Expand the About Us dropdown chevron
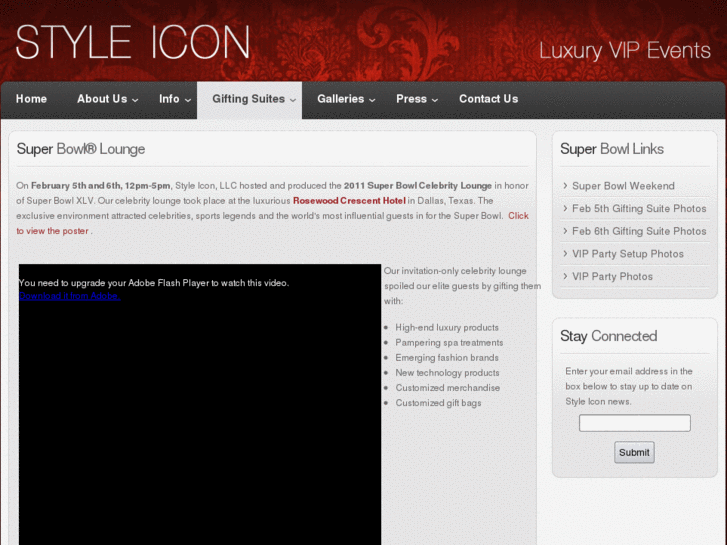Image resolution: width=727 pixels, height=545 pixels. pos(135,100)
